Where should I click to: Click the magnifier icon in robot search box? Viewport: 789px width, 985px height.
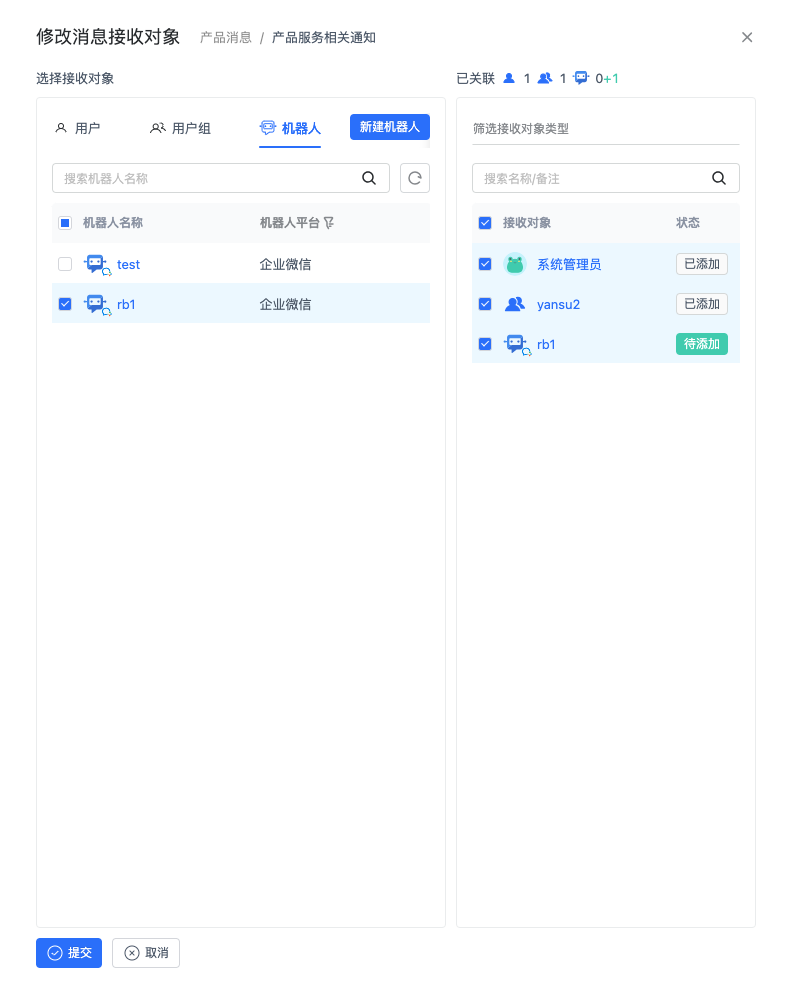pos(369,178)
